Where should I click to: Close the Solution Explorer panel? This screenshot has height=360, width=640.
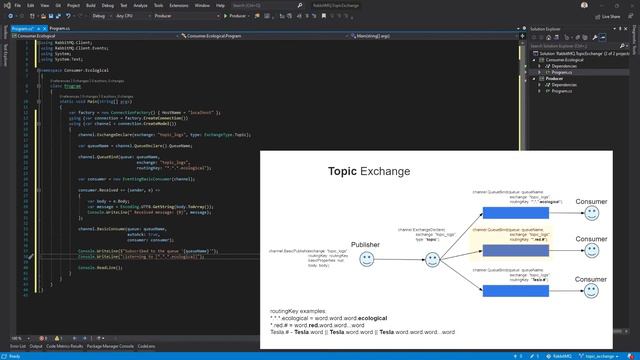[626, 29]
